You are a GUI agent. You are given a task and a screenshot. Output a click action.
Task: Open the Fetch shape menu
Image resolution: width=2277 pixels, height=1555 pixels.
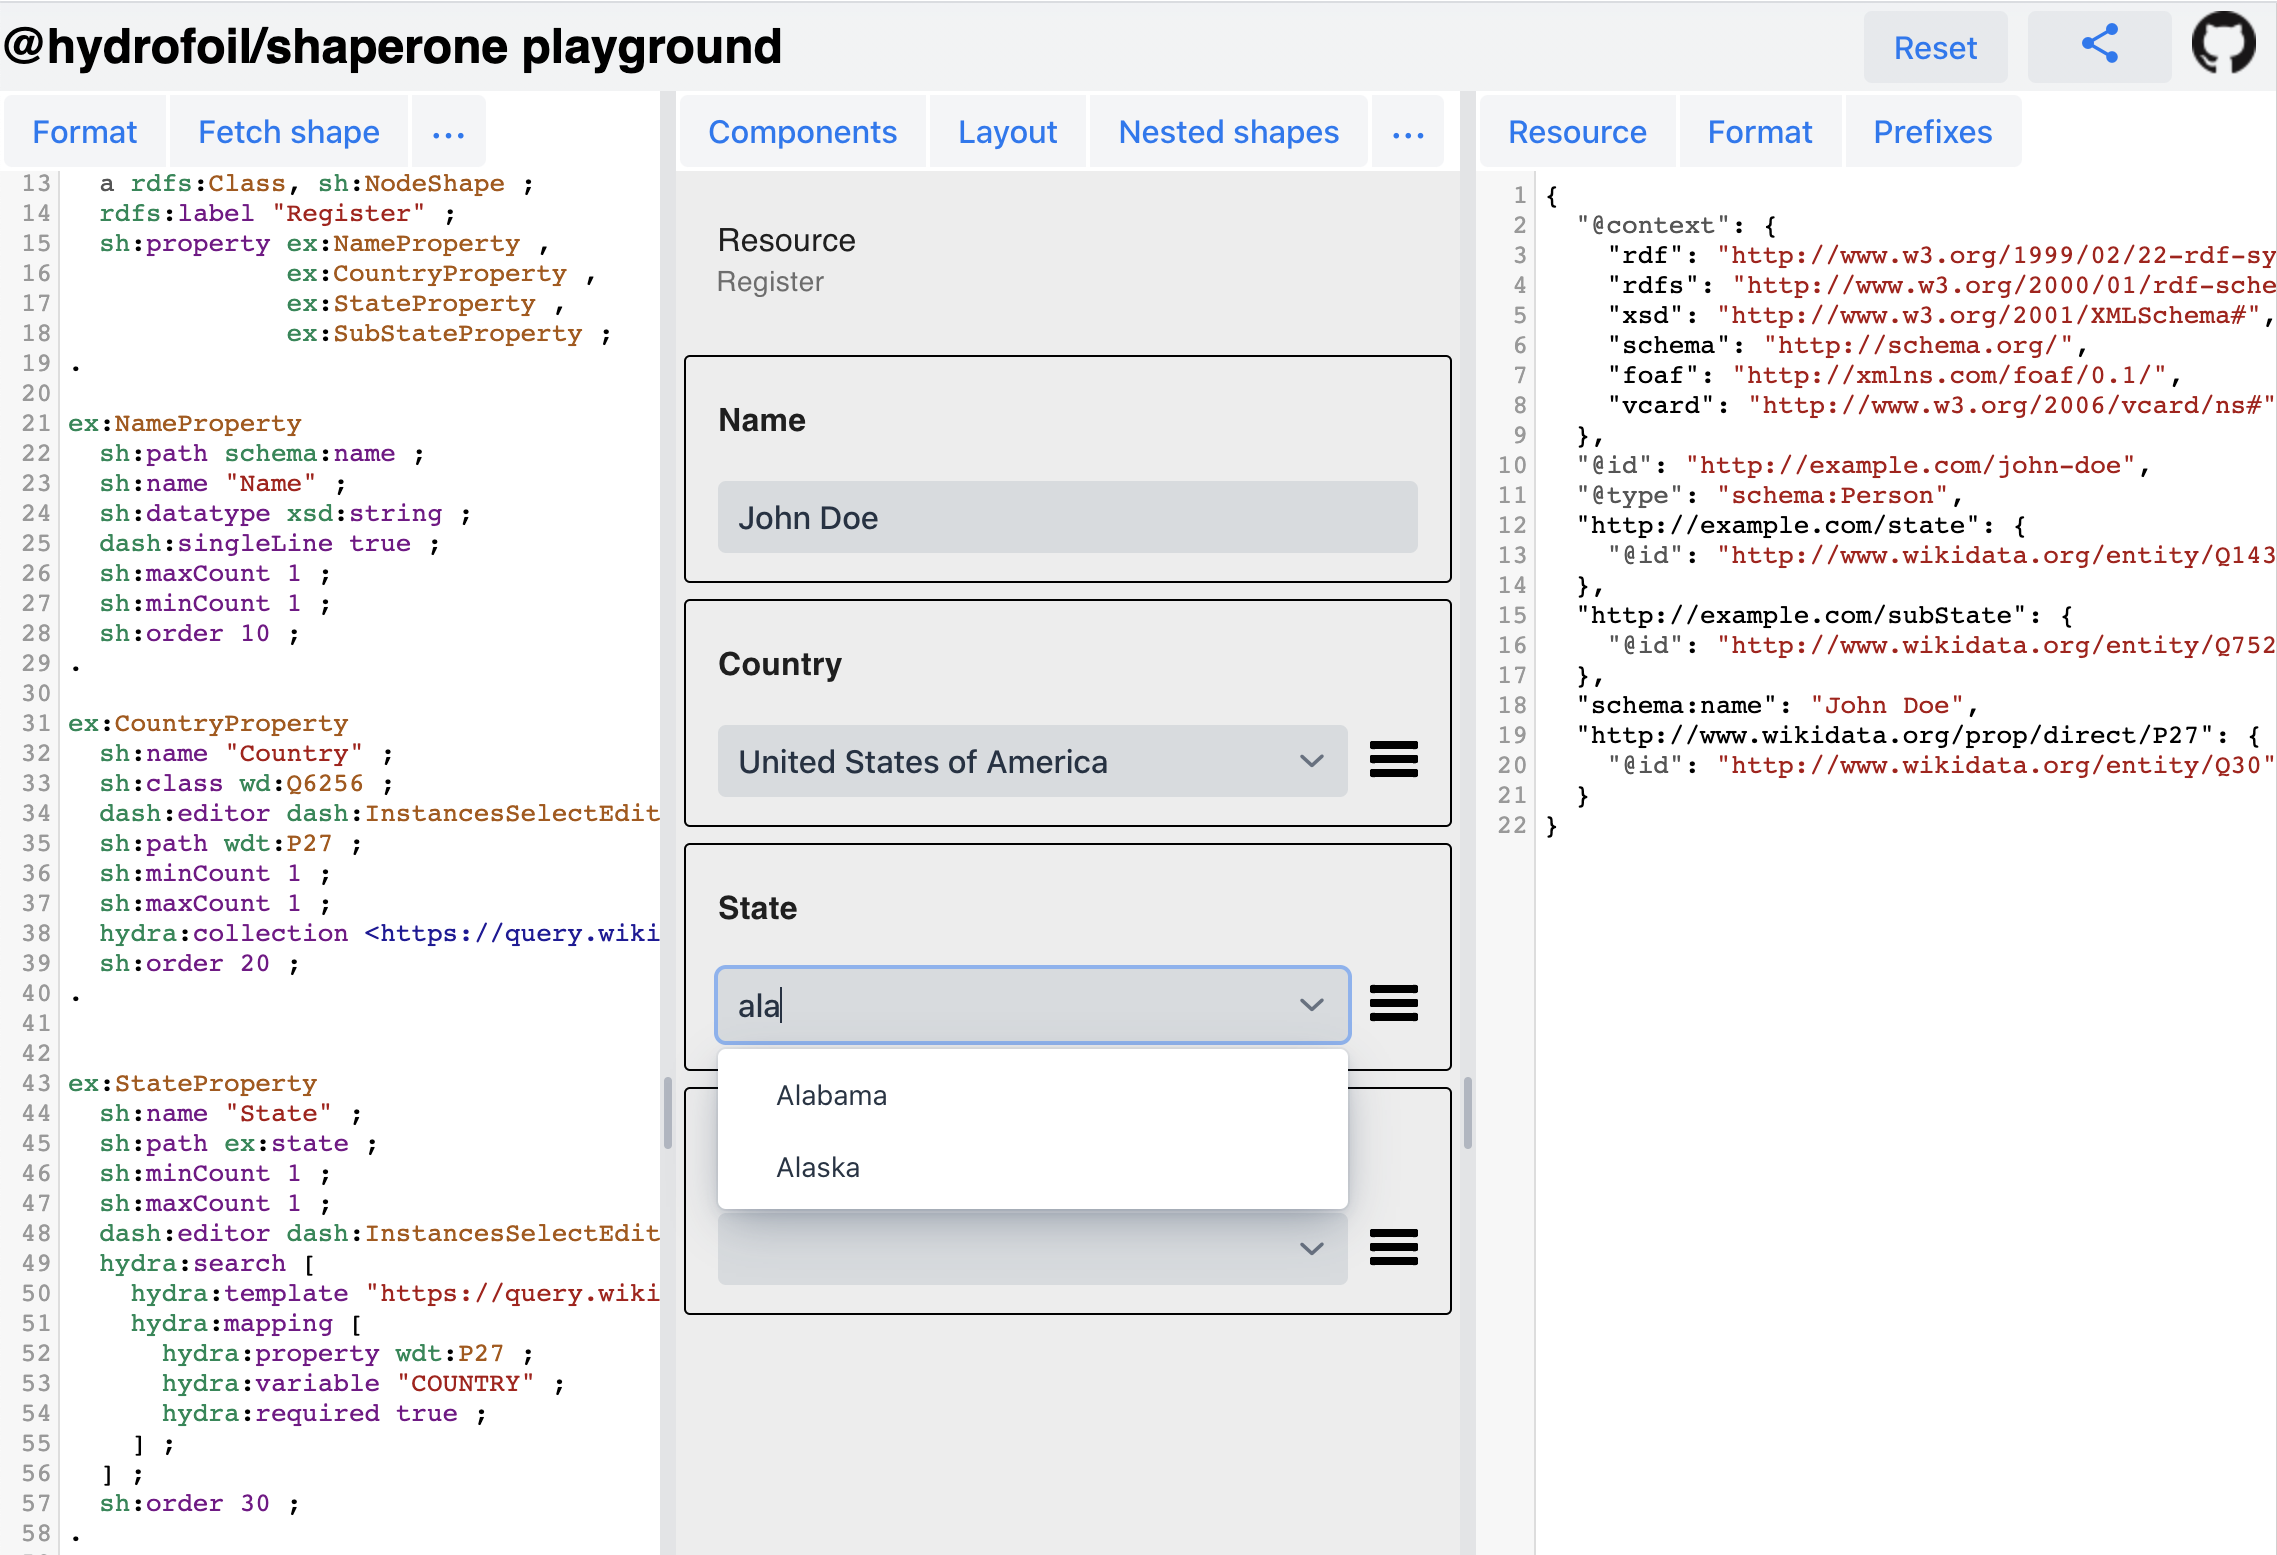coord(289,132)
